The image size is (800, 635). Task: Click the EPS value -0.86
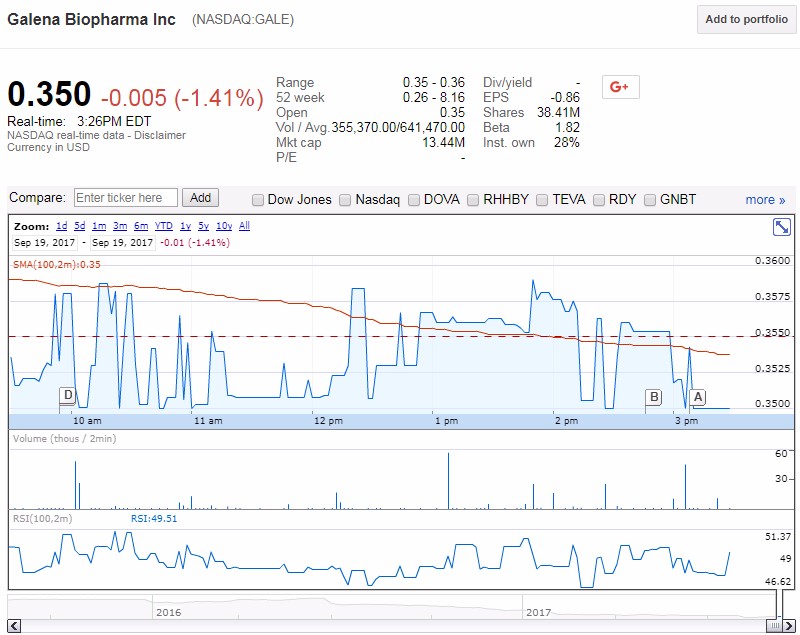tap(565, 97)
